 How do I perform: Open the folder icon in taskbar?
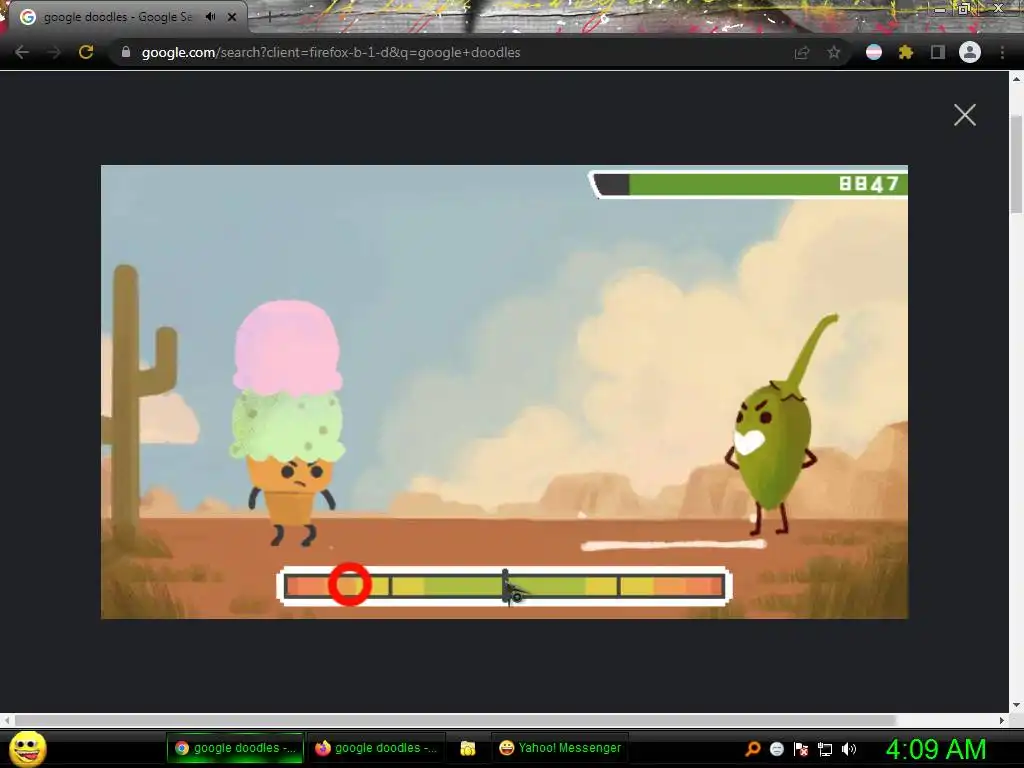(468, 748)
